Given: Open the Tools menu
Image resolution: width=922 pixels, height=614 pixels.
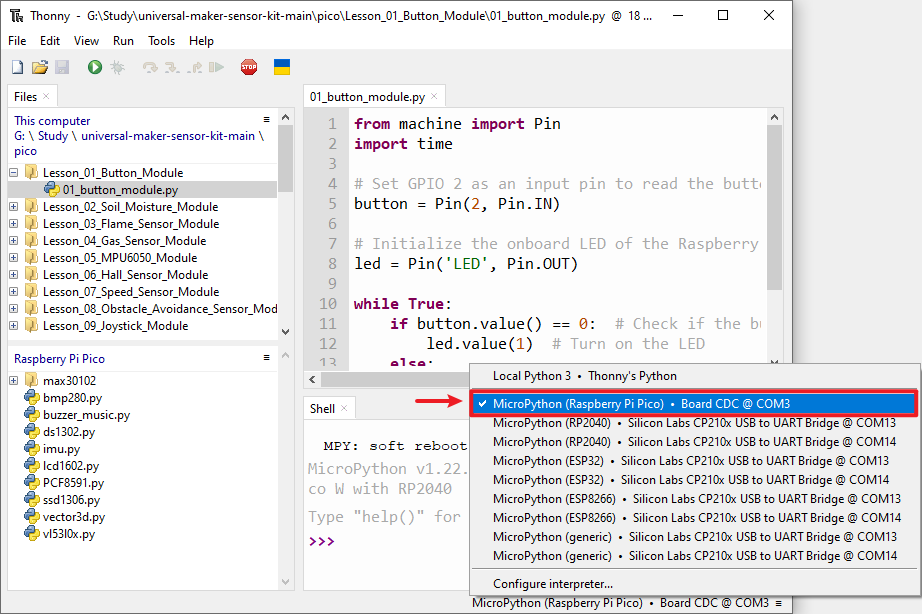Looking at the screenshot, I should coord(161,41).
